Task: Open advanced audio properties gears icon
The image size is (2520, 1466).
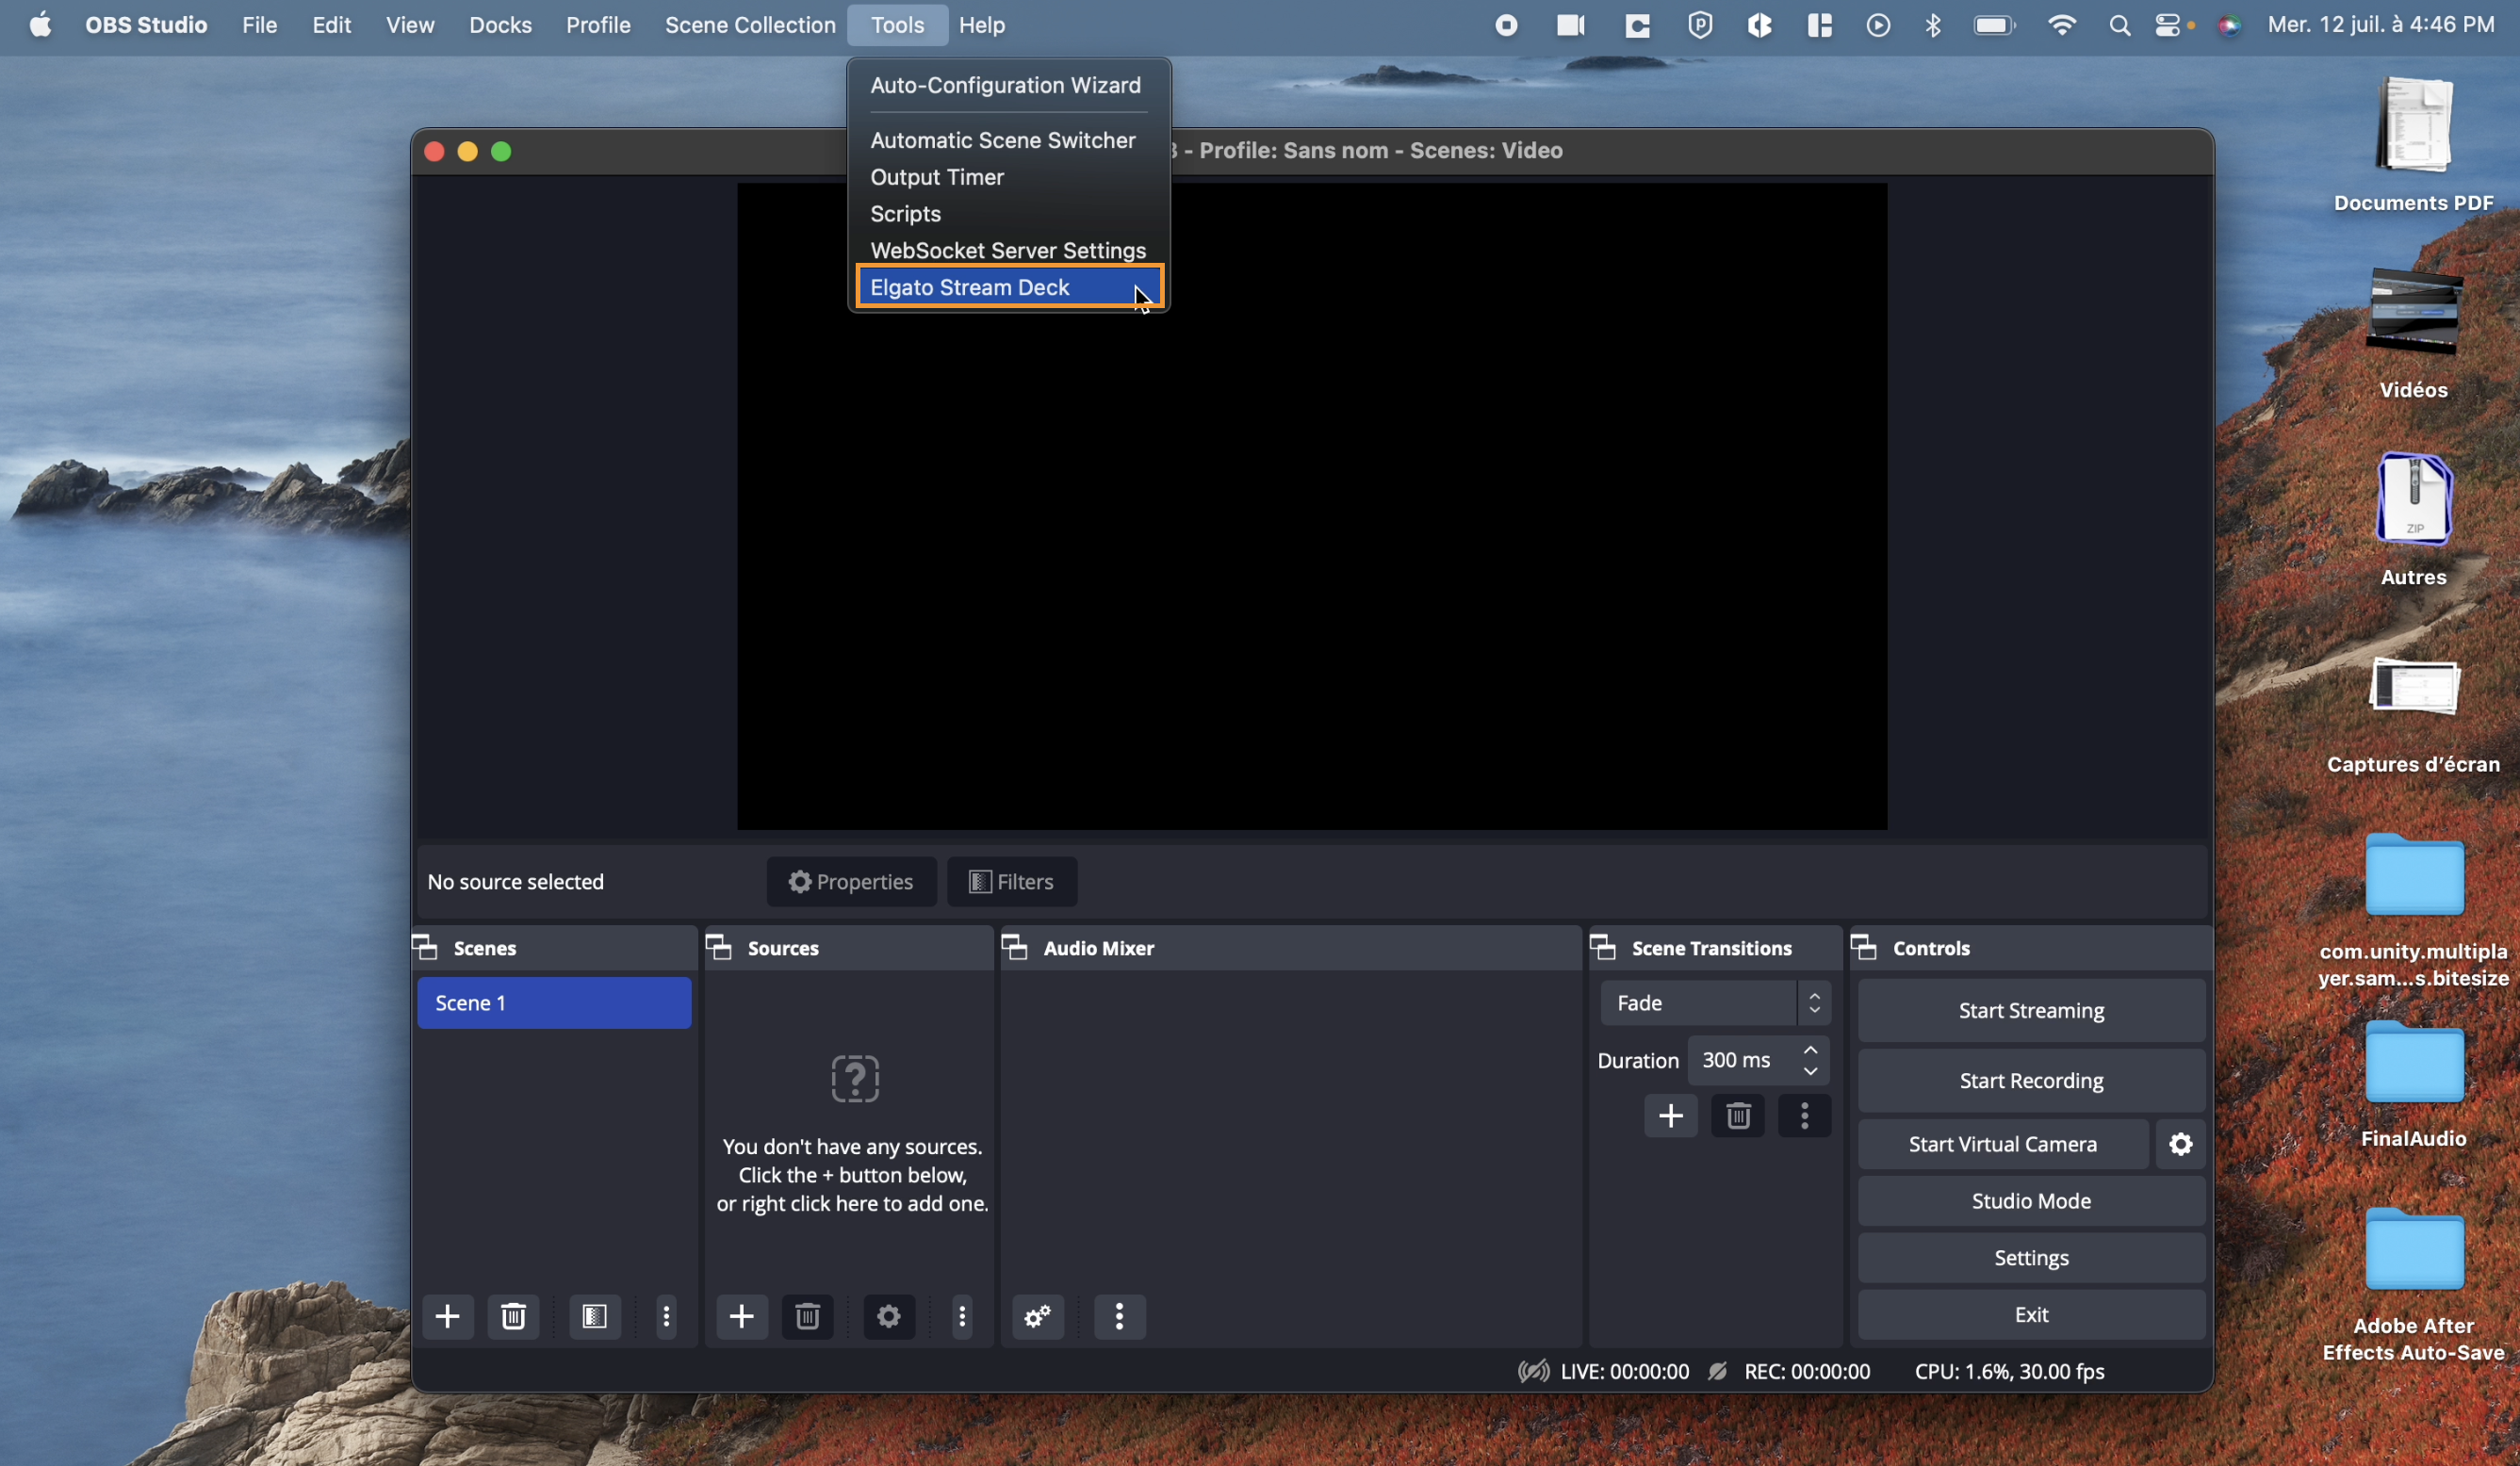Action: pos(1037,1316)
